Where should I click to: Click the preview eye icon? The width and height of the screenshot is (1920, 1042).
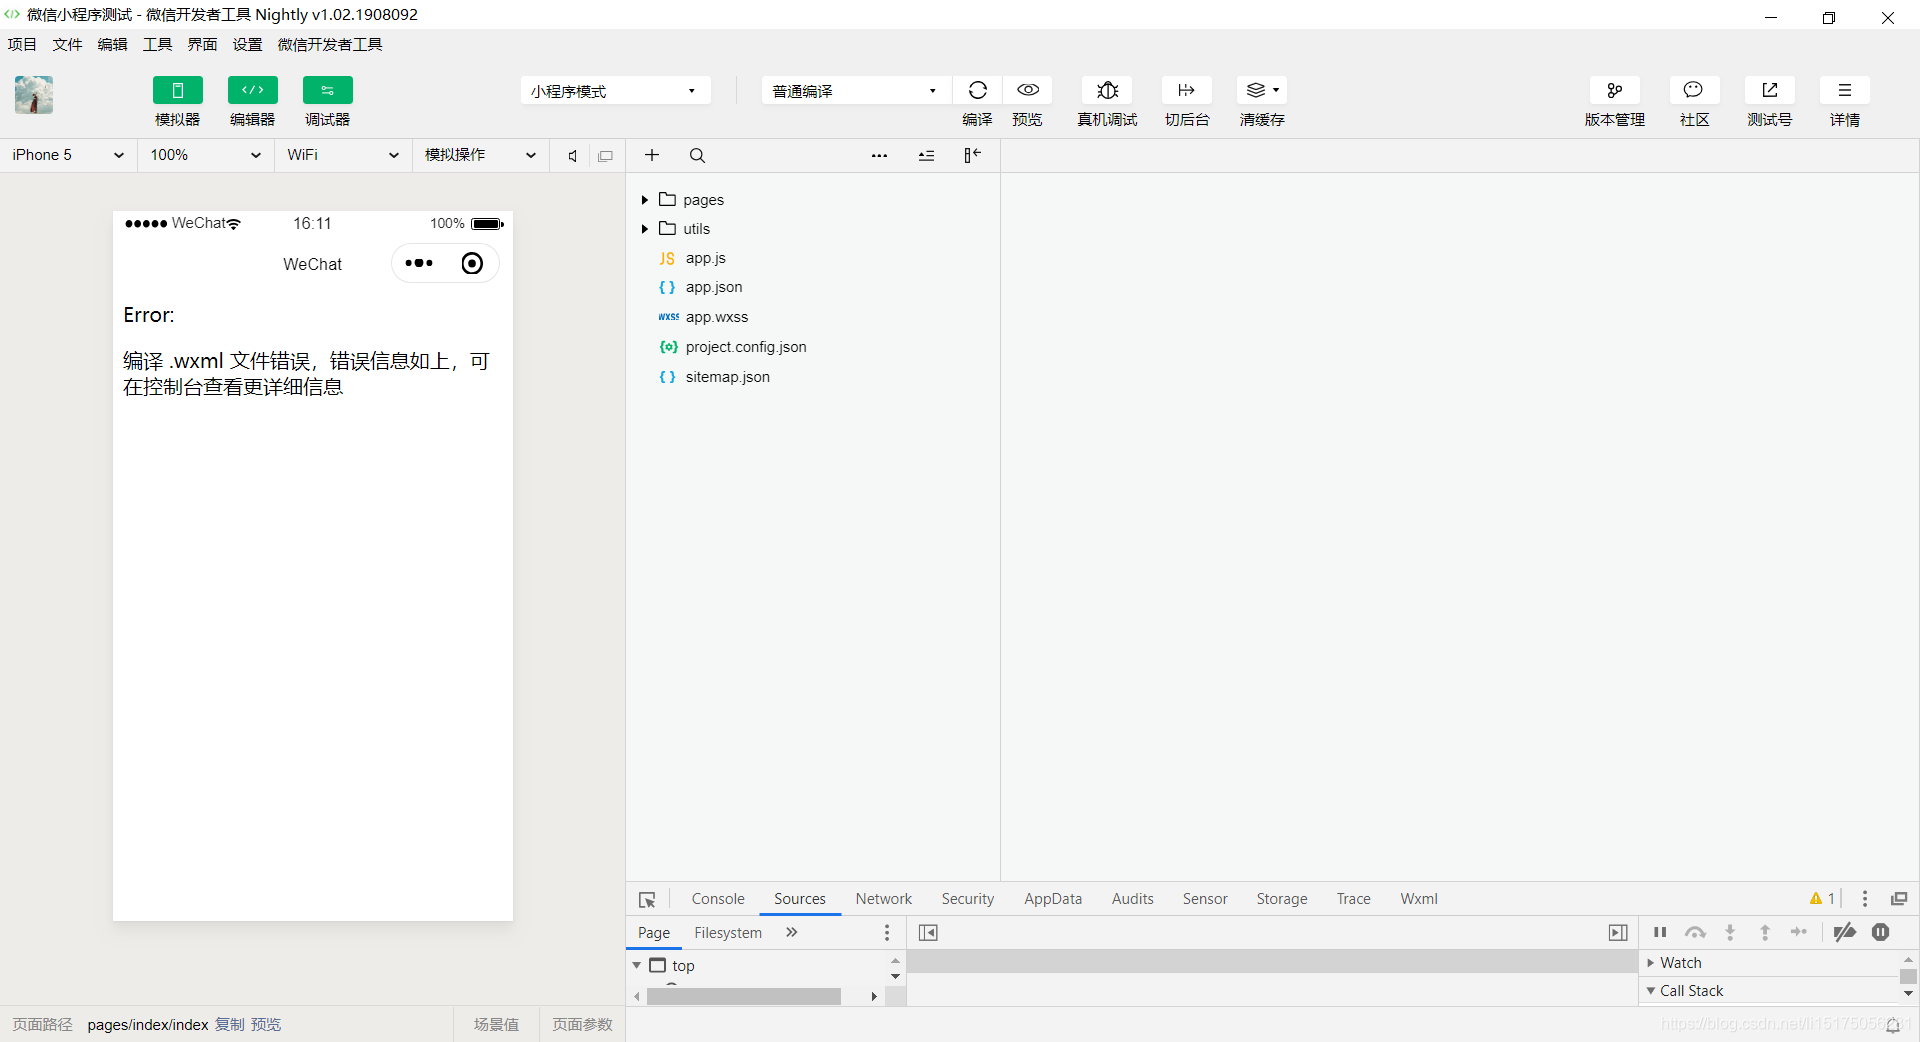1027,90
